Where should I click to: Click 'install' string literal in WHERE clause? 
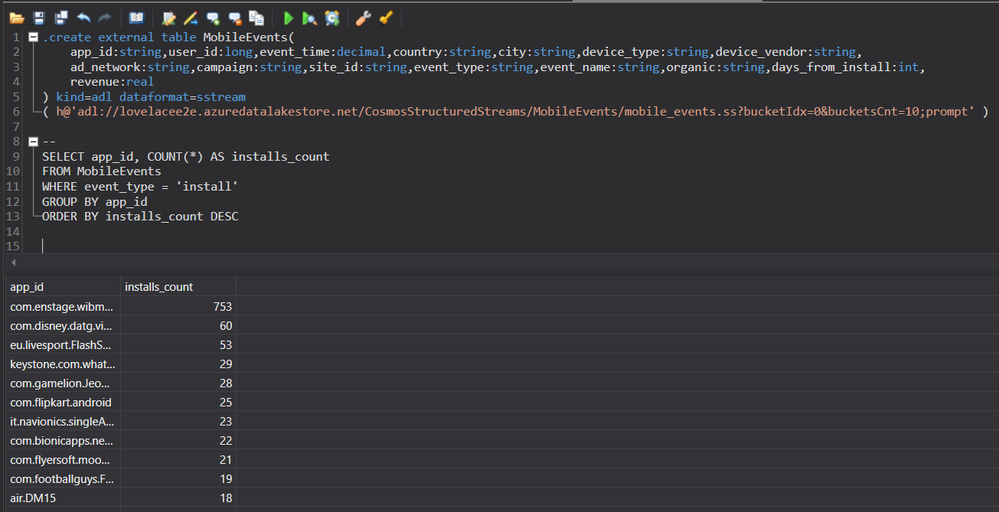206,186
